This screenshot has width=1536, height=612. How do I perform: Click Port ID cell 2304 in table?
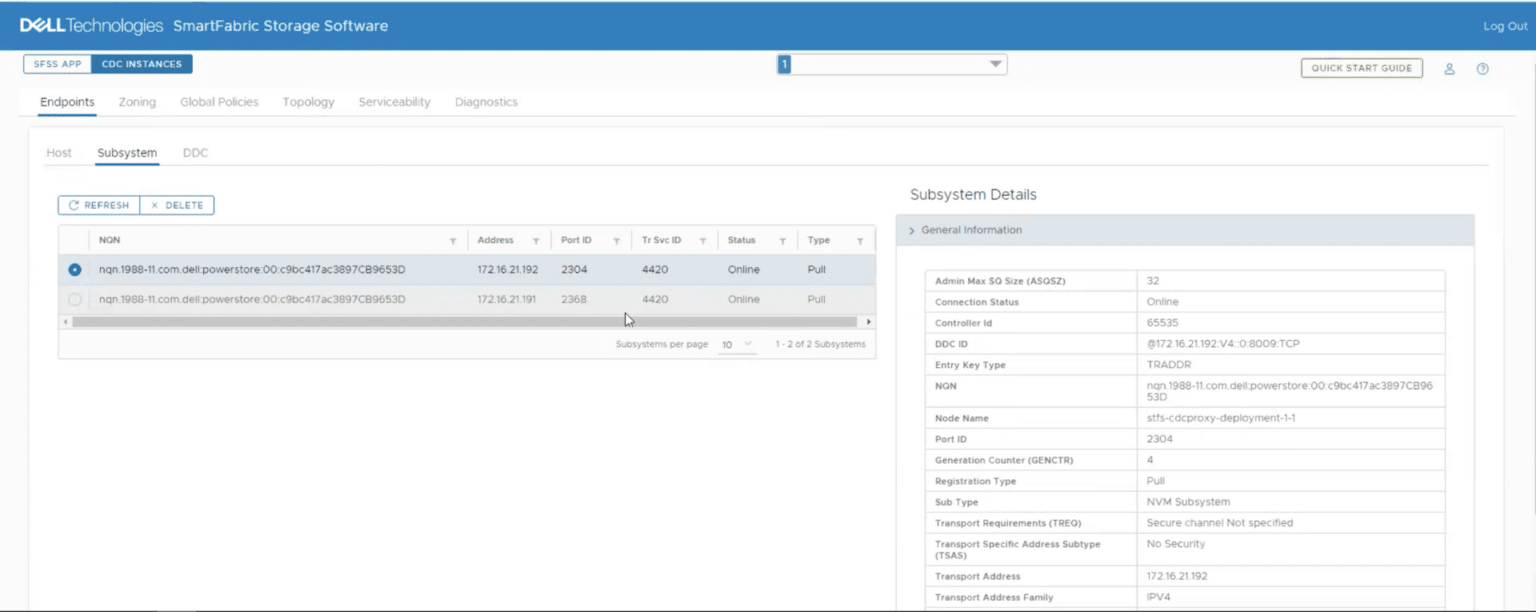point(574,270)
